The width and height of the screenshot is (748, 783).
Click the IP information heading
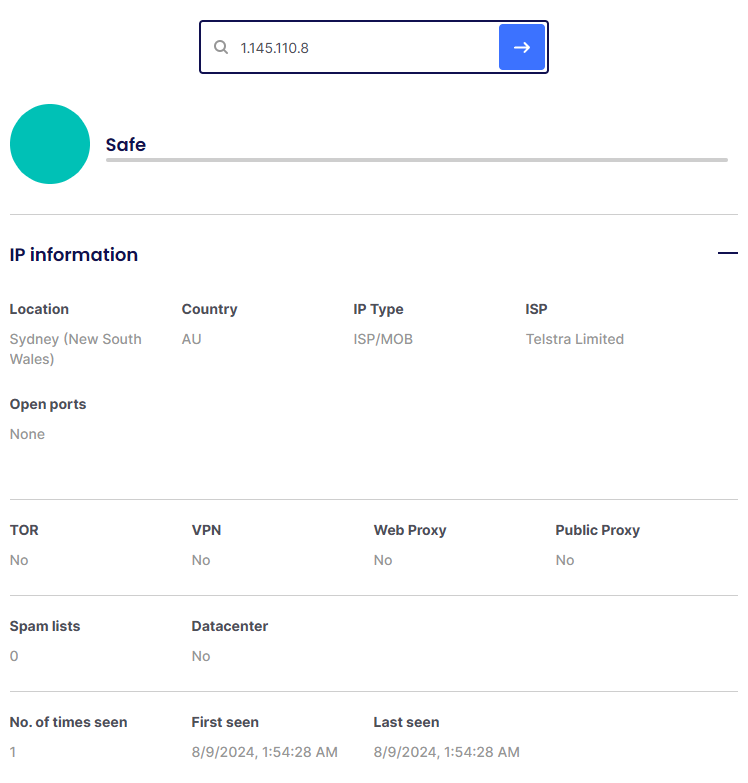click(x=74, y=255)
